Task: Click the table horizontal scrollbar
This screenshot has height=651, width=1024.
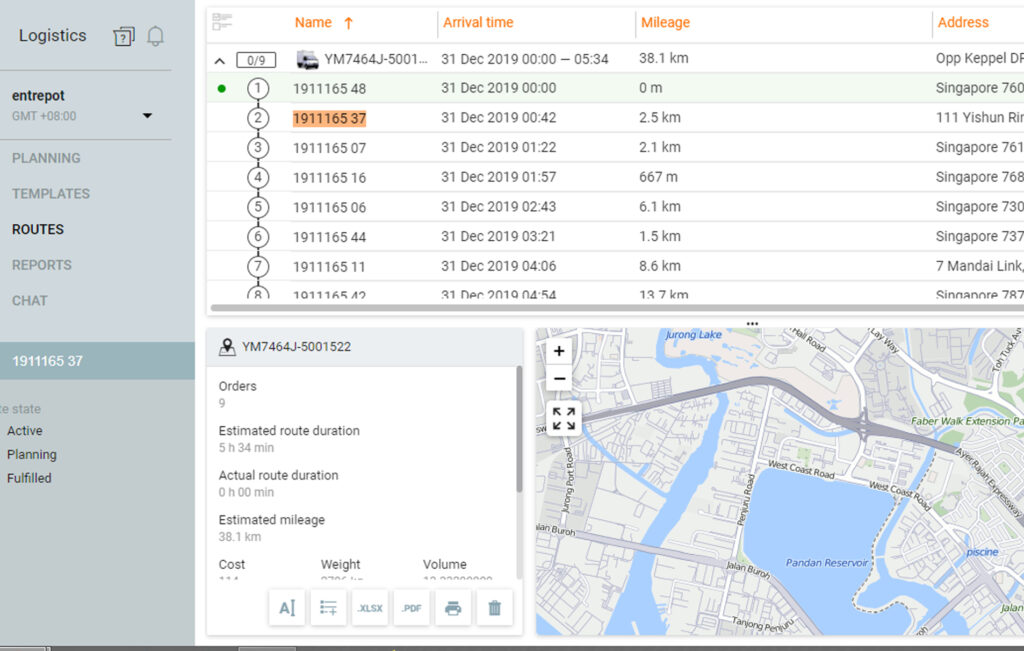Action: coord(616,308)
